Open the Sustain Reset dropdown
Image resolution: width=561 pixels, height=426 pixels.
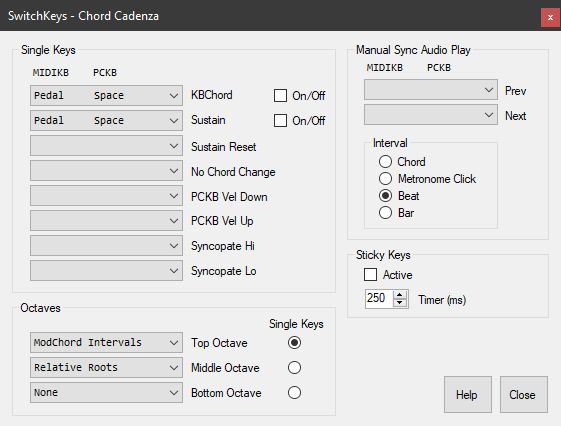click(106, 146)
